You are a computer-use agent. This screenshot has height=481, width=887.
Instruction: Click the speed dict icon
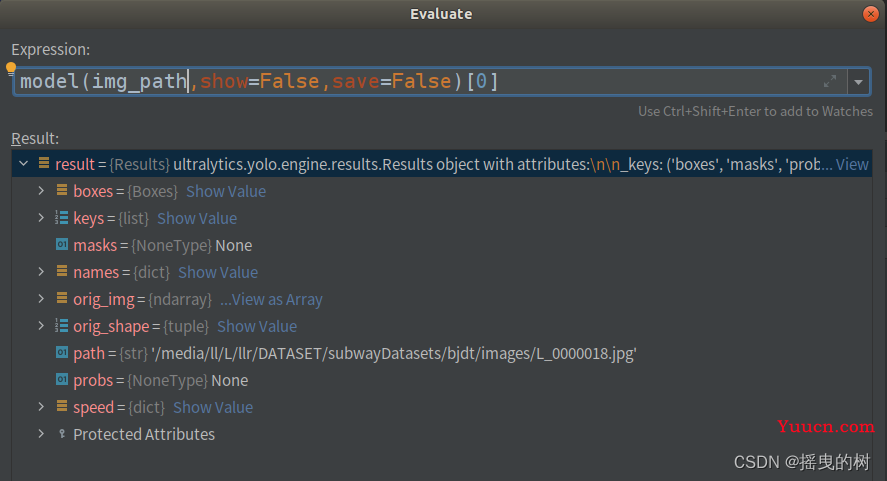(x=62, y=407)
